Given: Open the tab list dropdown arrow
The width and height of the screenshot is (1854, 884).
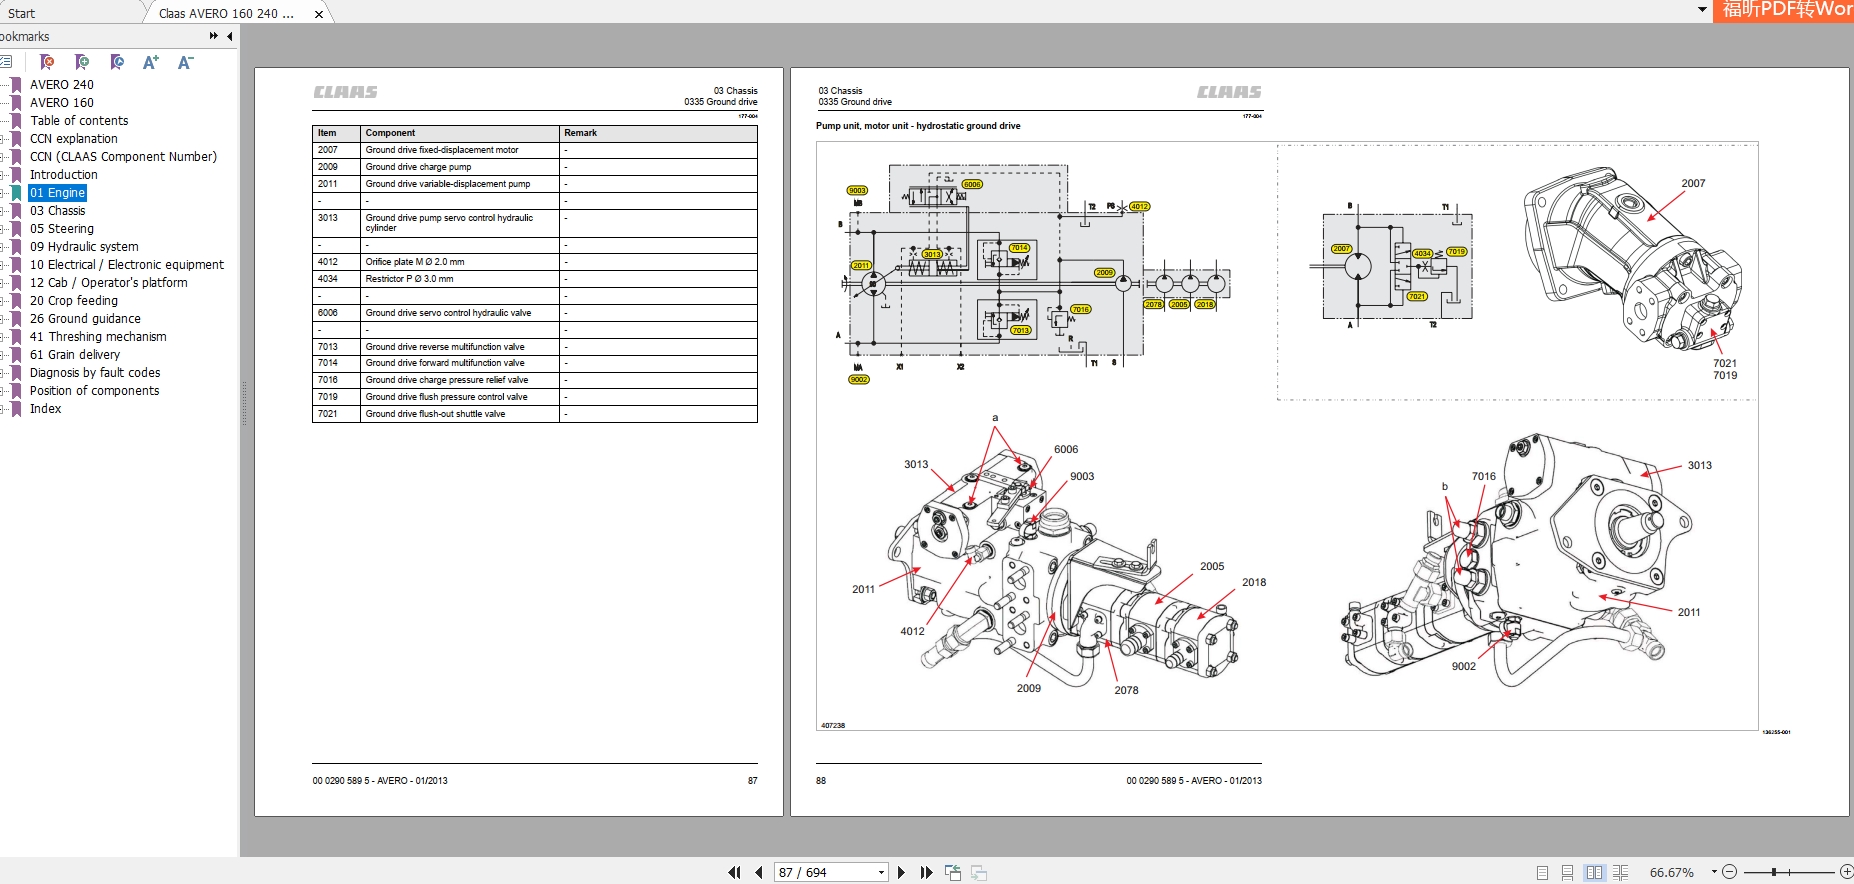Looking at the screenshot, I should click(1702, 10).
